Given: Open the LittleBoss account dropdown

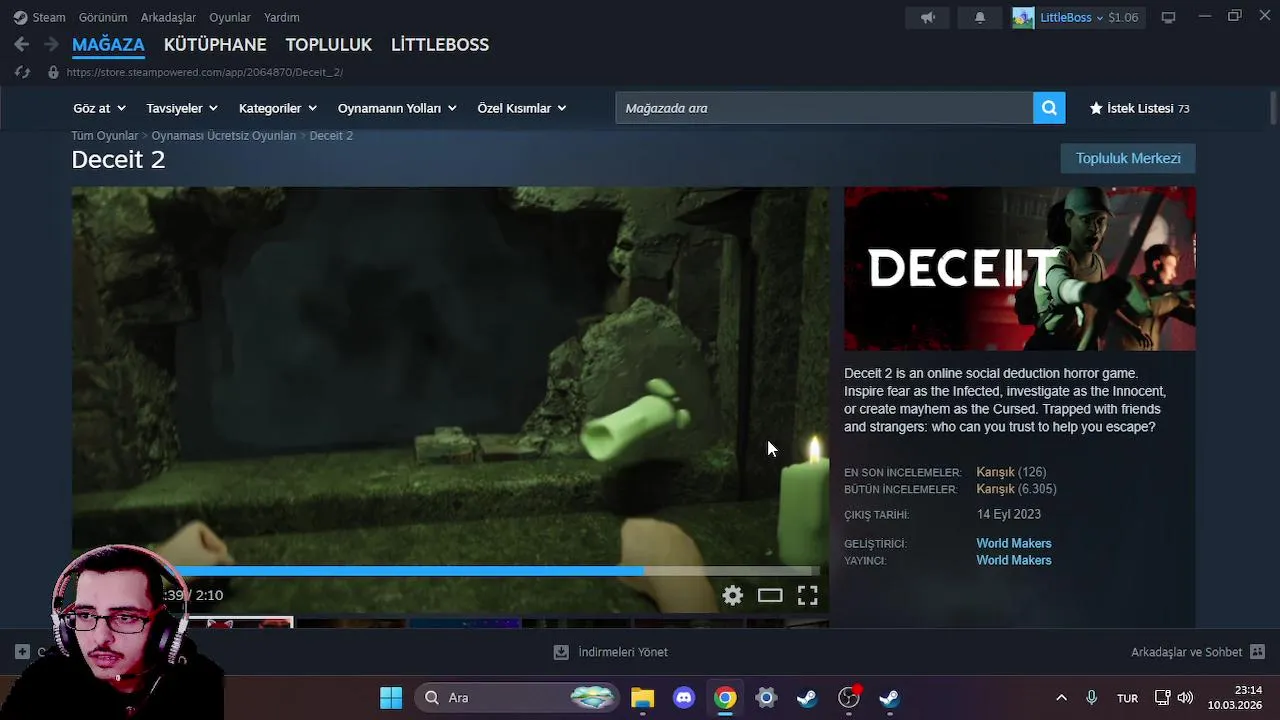Looking at the screenshot, I should (1071, 17).
